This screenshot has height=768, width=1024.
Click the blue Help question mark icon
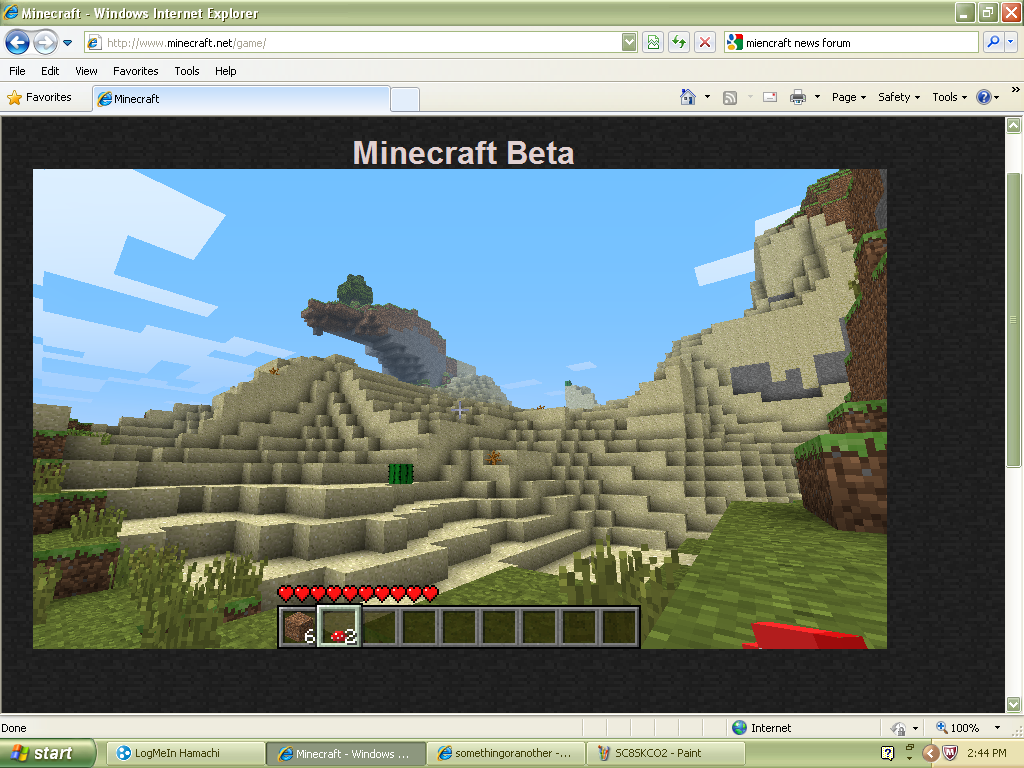(x=984, y=97)
